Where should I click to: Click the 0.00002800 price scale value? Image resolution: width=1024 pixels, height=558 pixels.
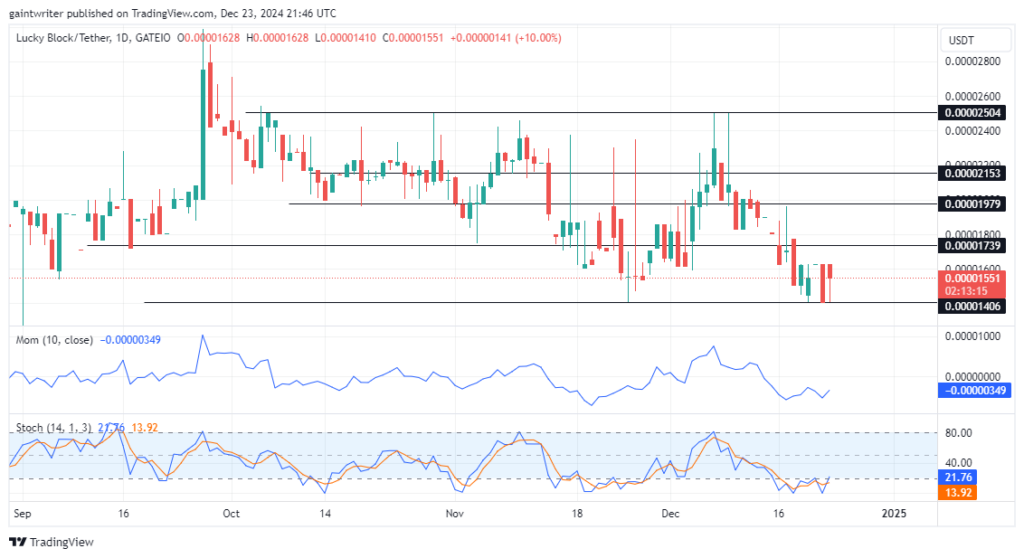click(x=972, y=61)
